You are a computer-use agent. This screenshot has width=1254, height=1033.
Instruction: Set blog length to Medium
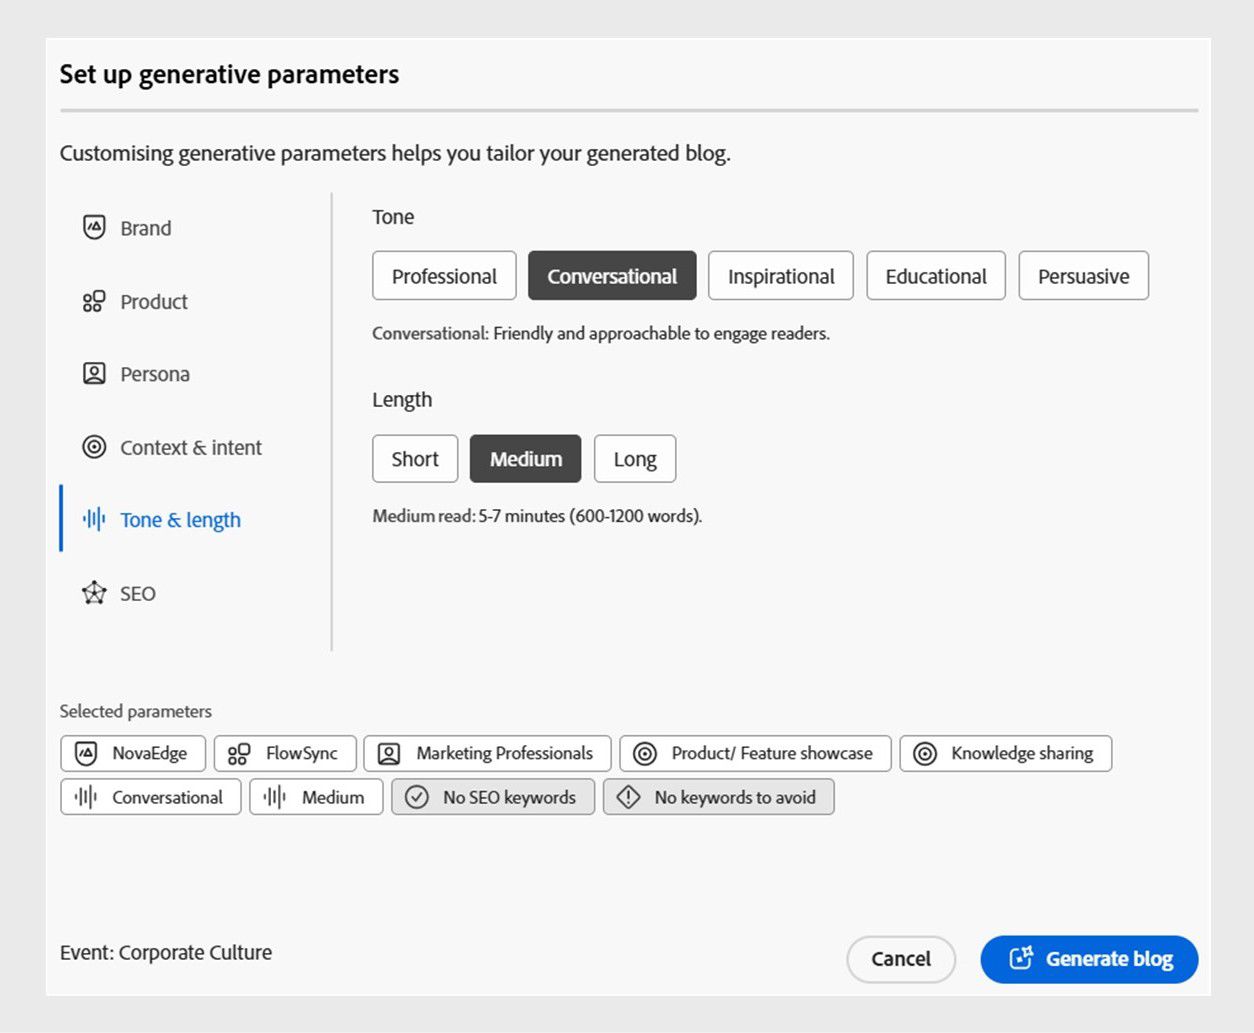tap(526, 459)
